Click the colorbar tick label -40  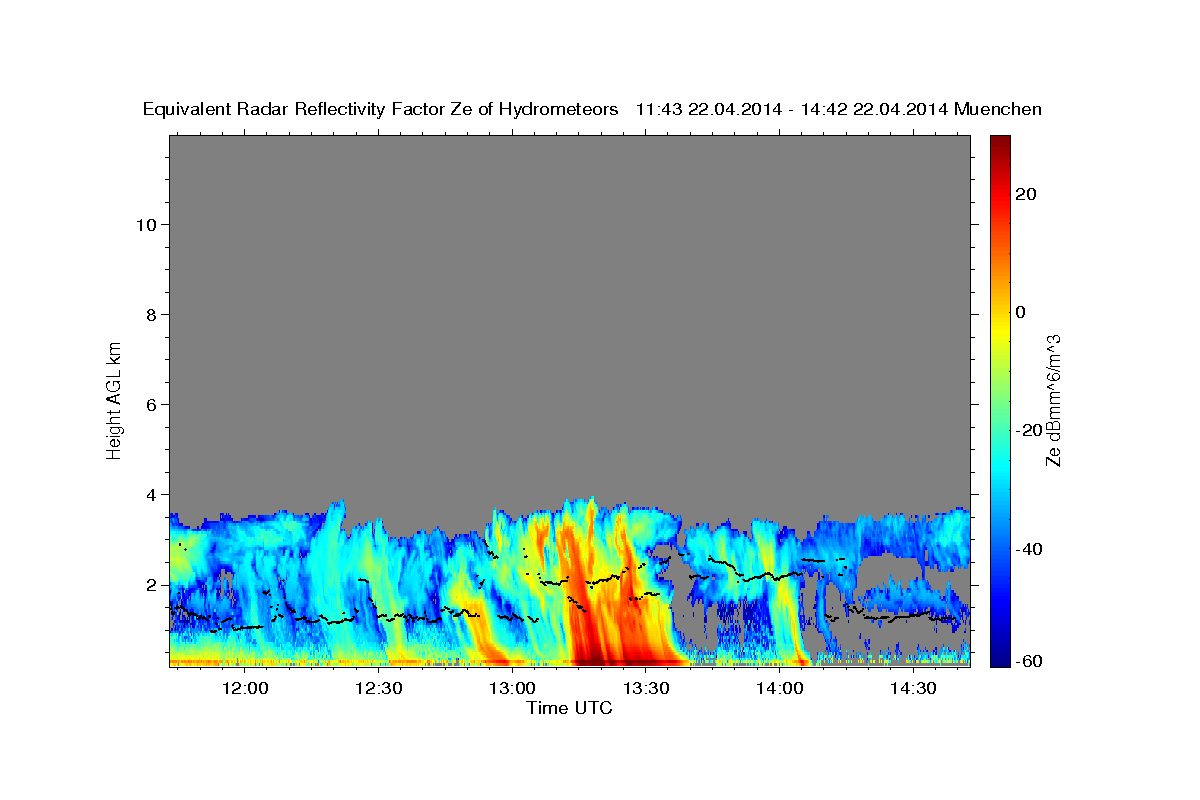[x=1030, y=549]
